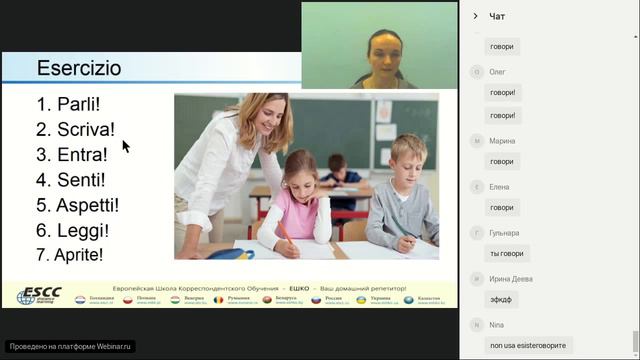Screen dimensions: 640x360
Task: Click slide item '3. Entra!'
Action: pos(72,155)
